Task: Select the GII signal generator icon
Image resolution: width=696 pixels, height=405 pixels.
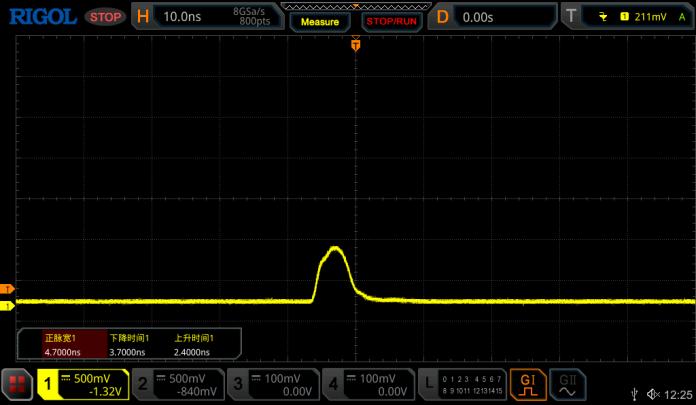Action: point(567,384)
